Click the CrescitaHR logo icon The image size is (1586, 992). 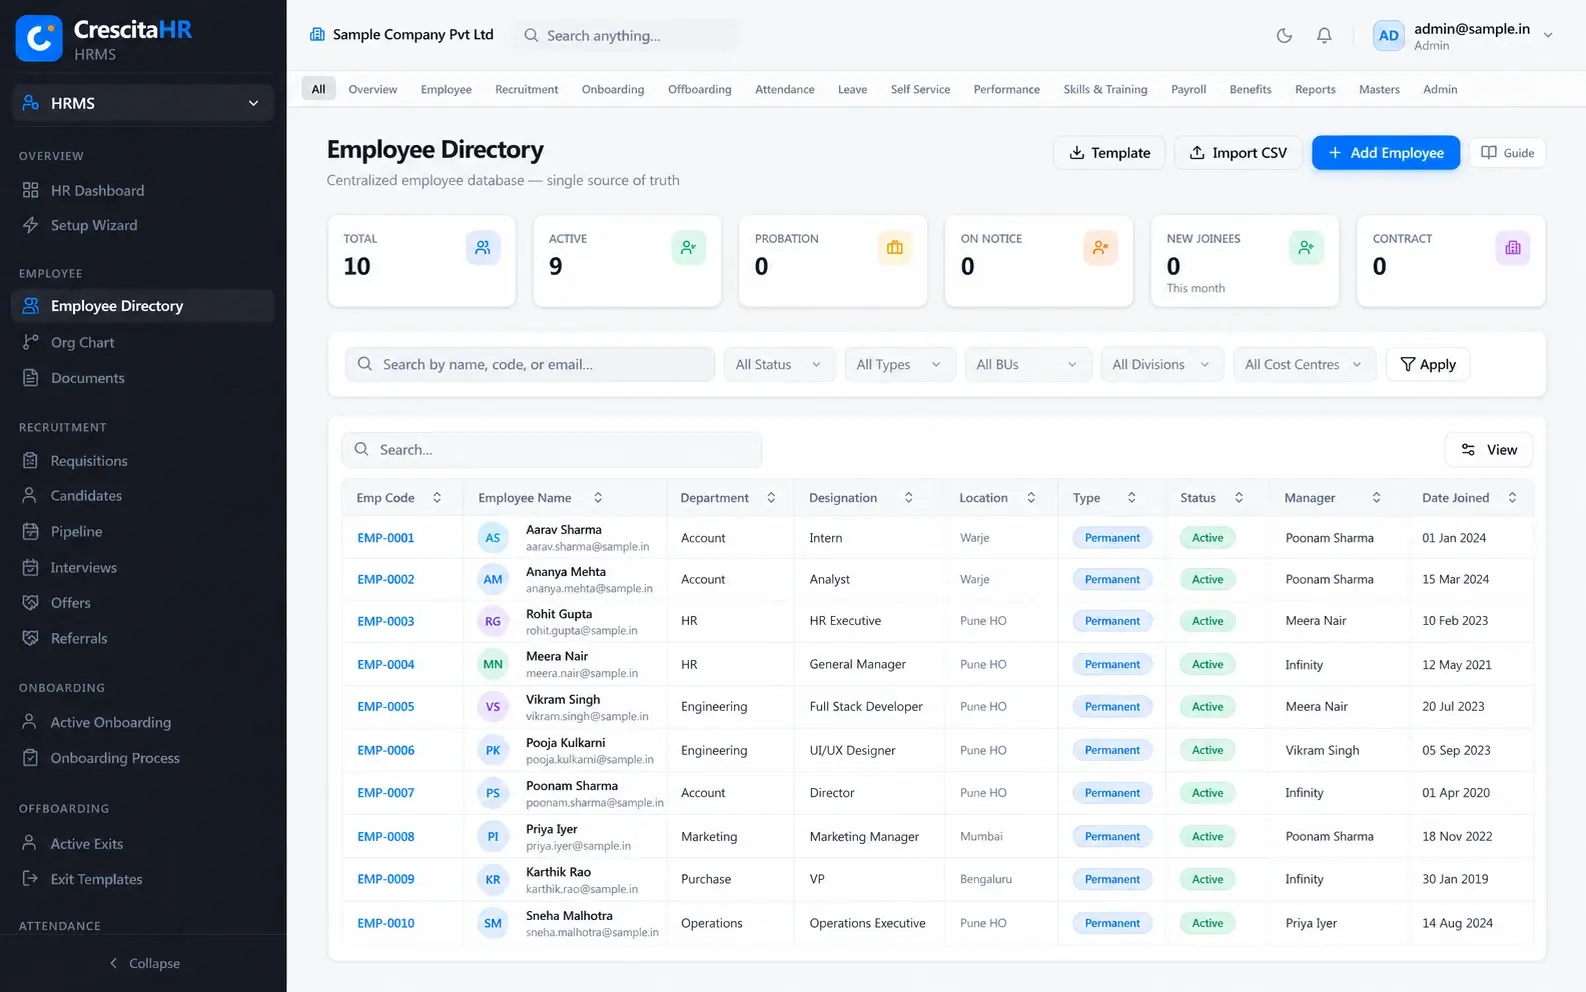tap(39, 39)
